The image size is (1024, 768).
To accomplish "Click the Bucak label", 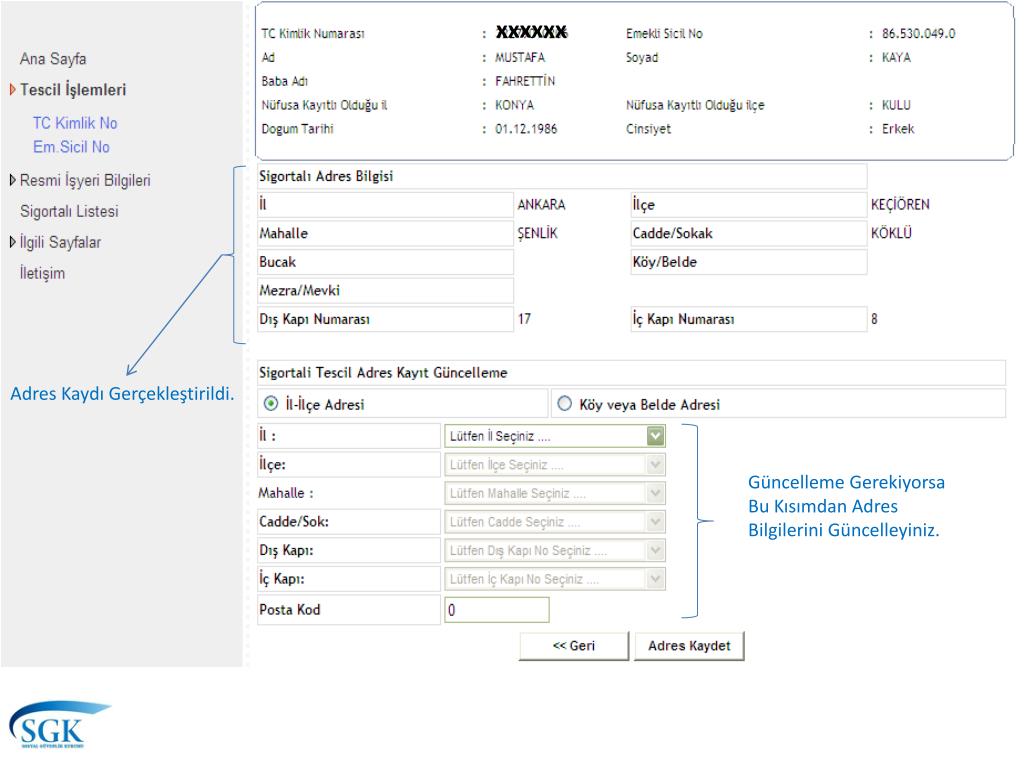I will pyautogui.click(x=278, y=262).
